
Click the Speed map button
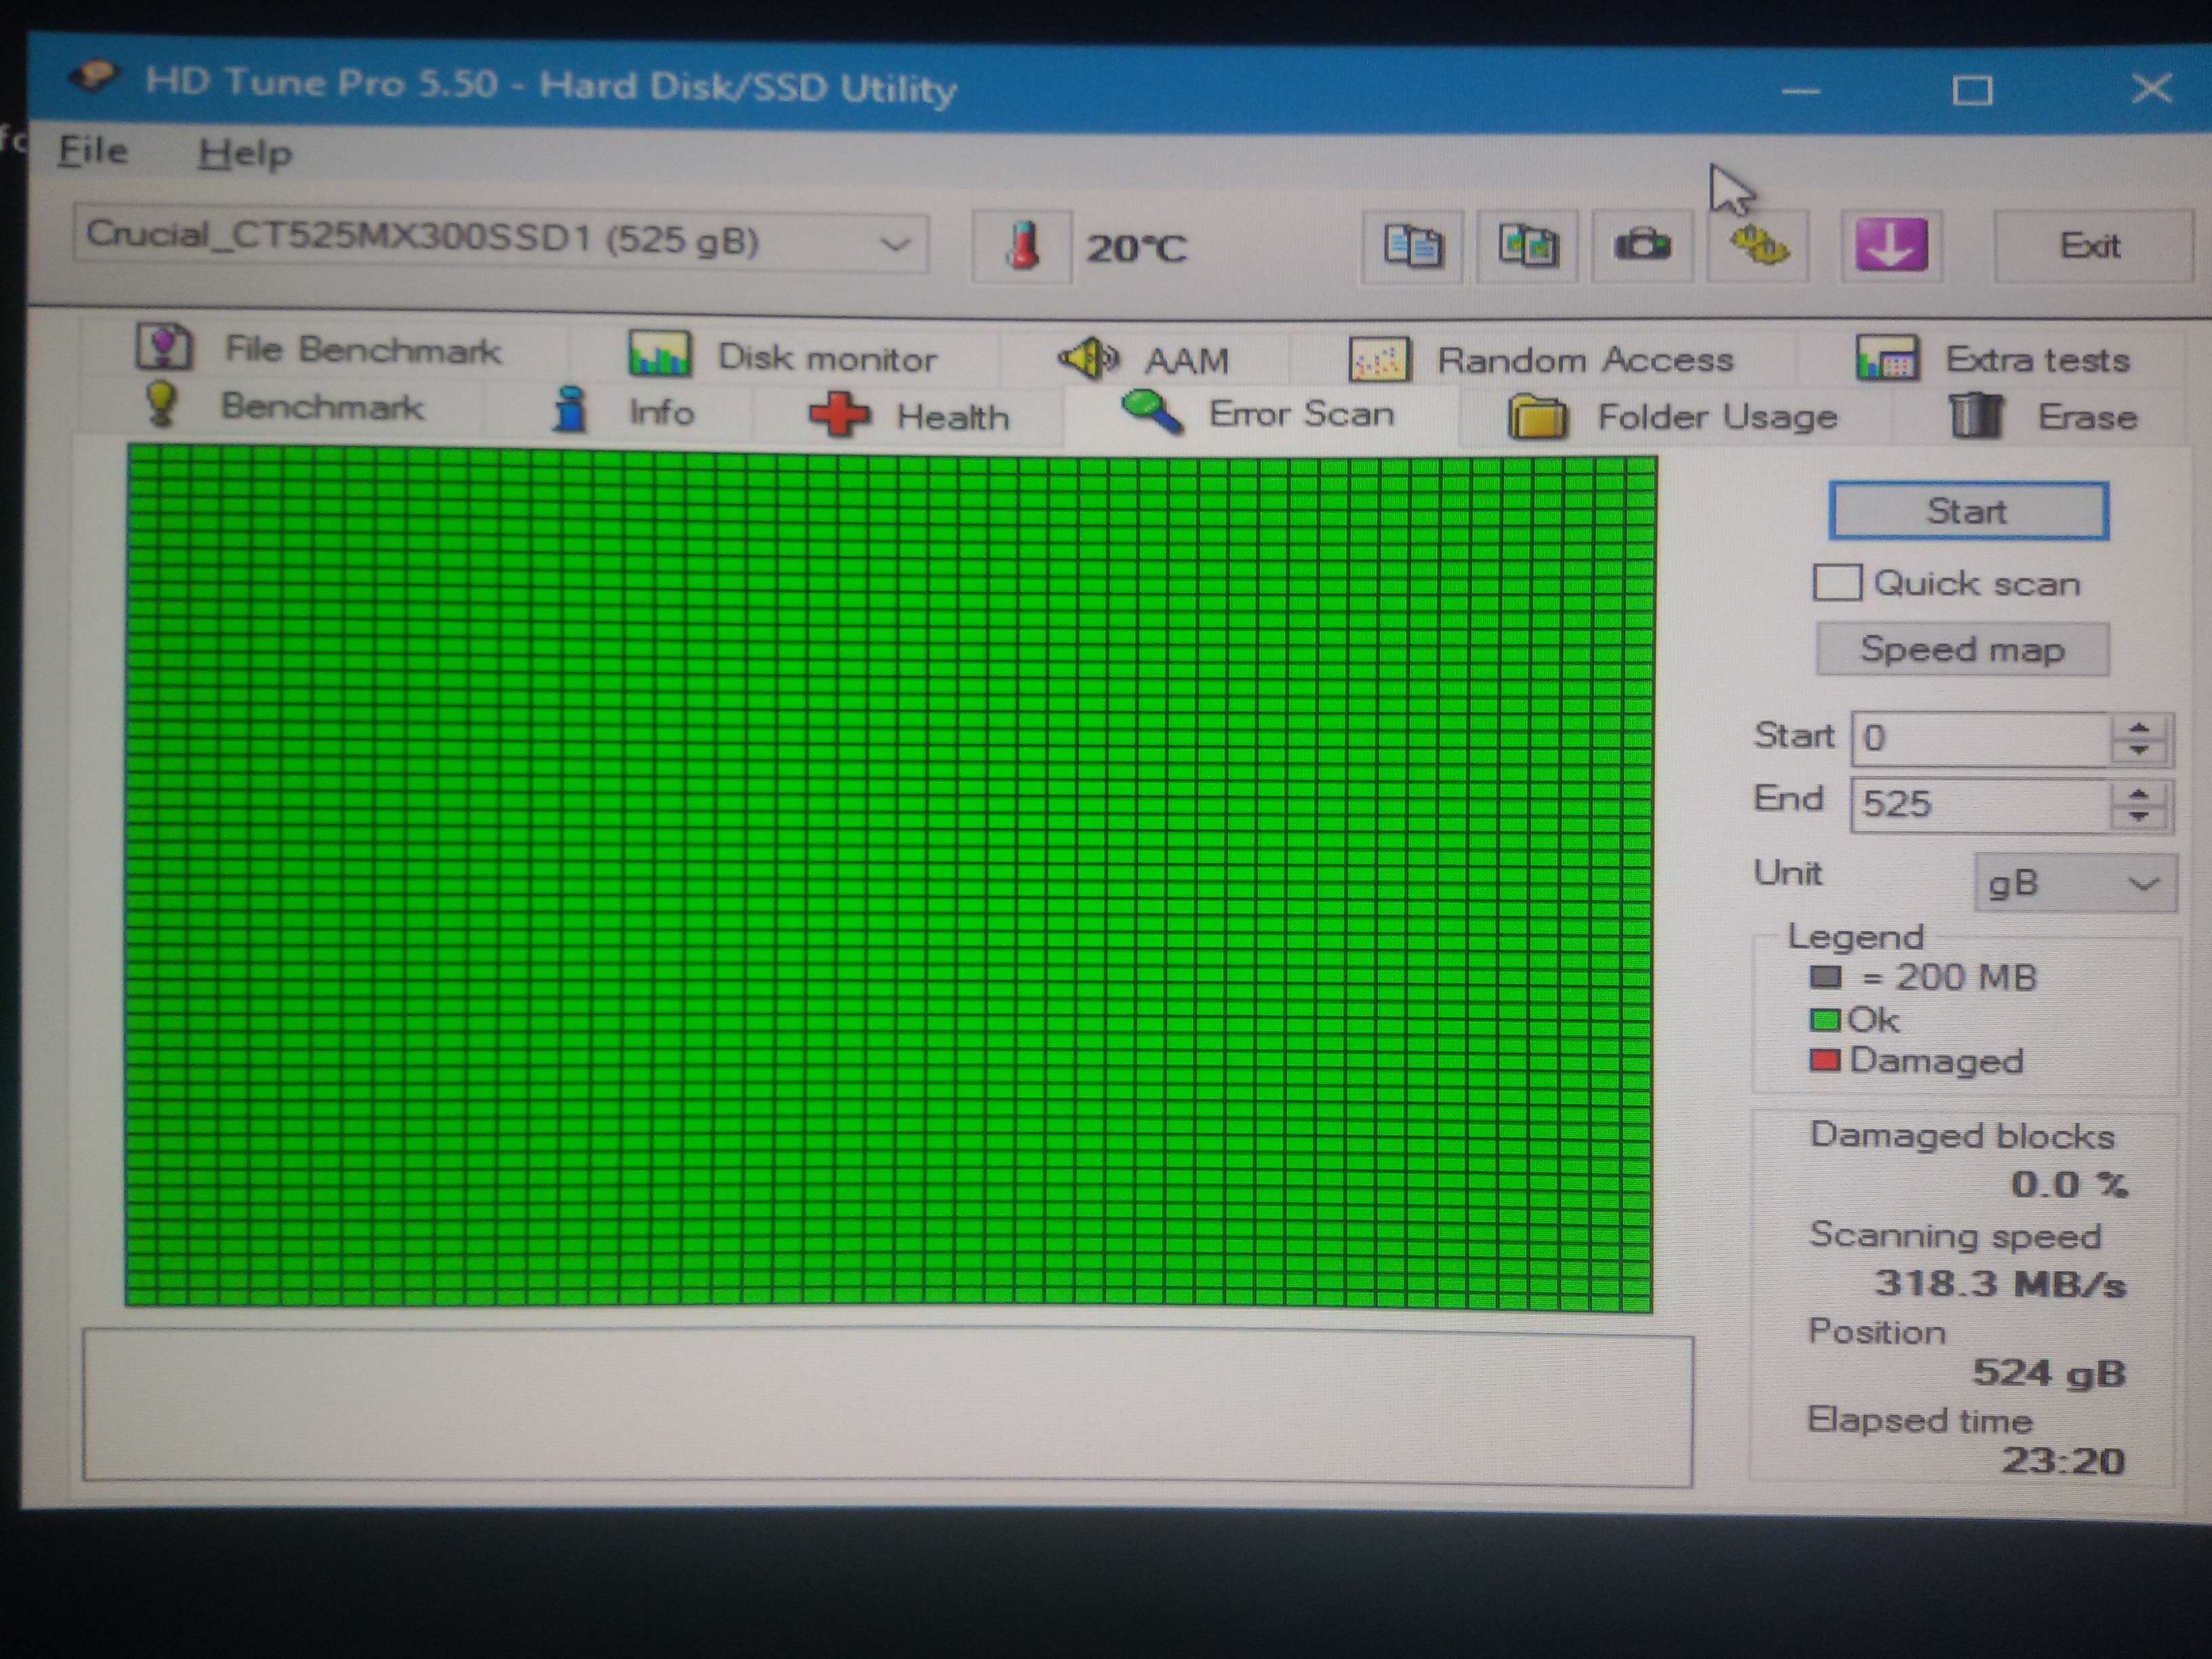[1963, 649]
